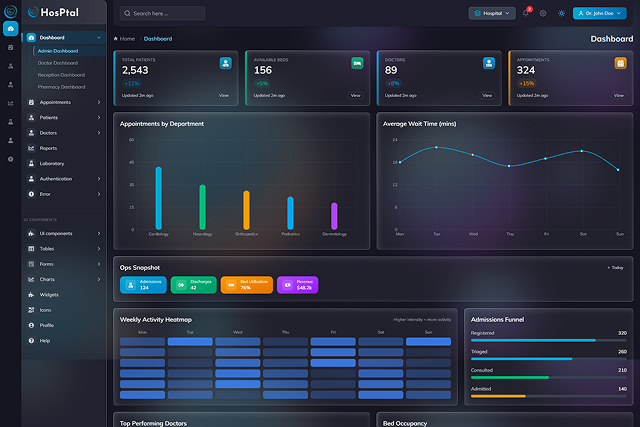Open the Laboratory menu item
640x427 pixels.
click(x=63, y=163)
